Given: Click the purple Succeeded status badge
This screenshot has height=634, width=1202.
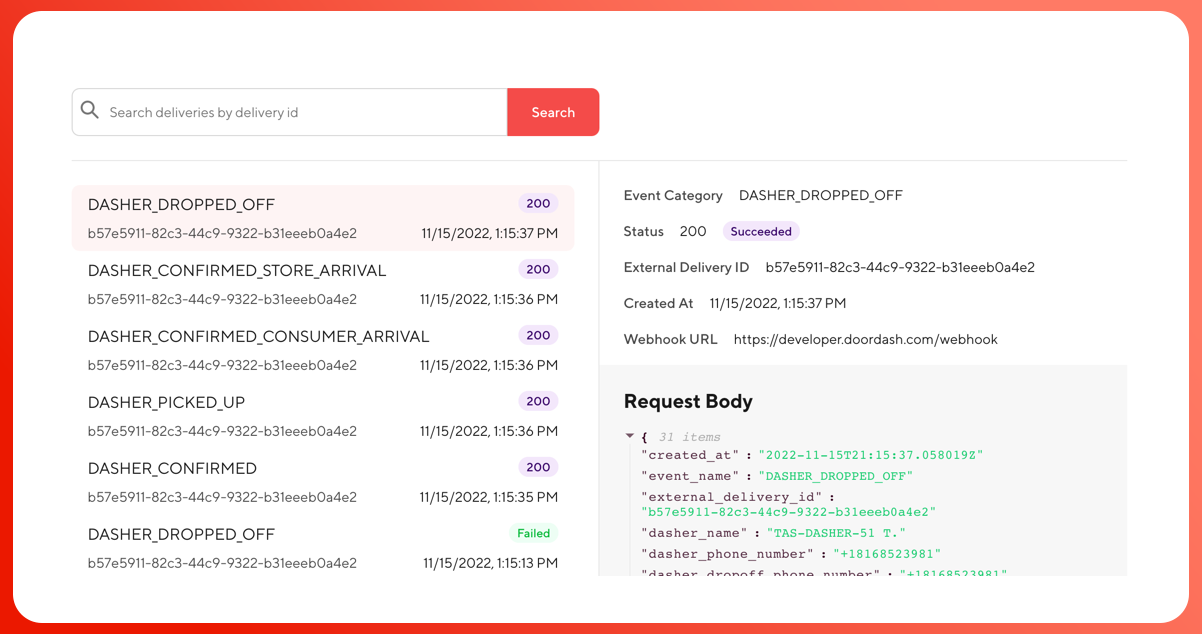Looking at the screenshot, I should pos(760,232).
